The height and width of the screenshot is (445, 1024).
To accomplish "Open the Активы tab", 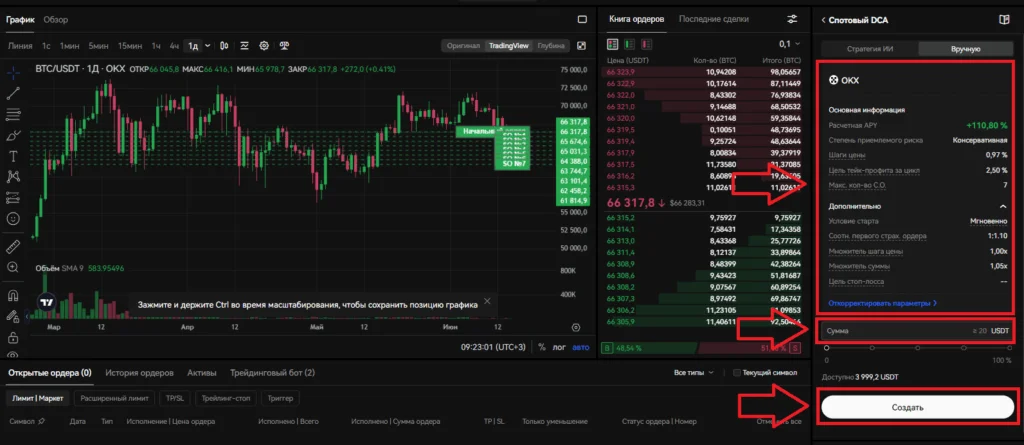I will [x=202, y=372].
